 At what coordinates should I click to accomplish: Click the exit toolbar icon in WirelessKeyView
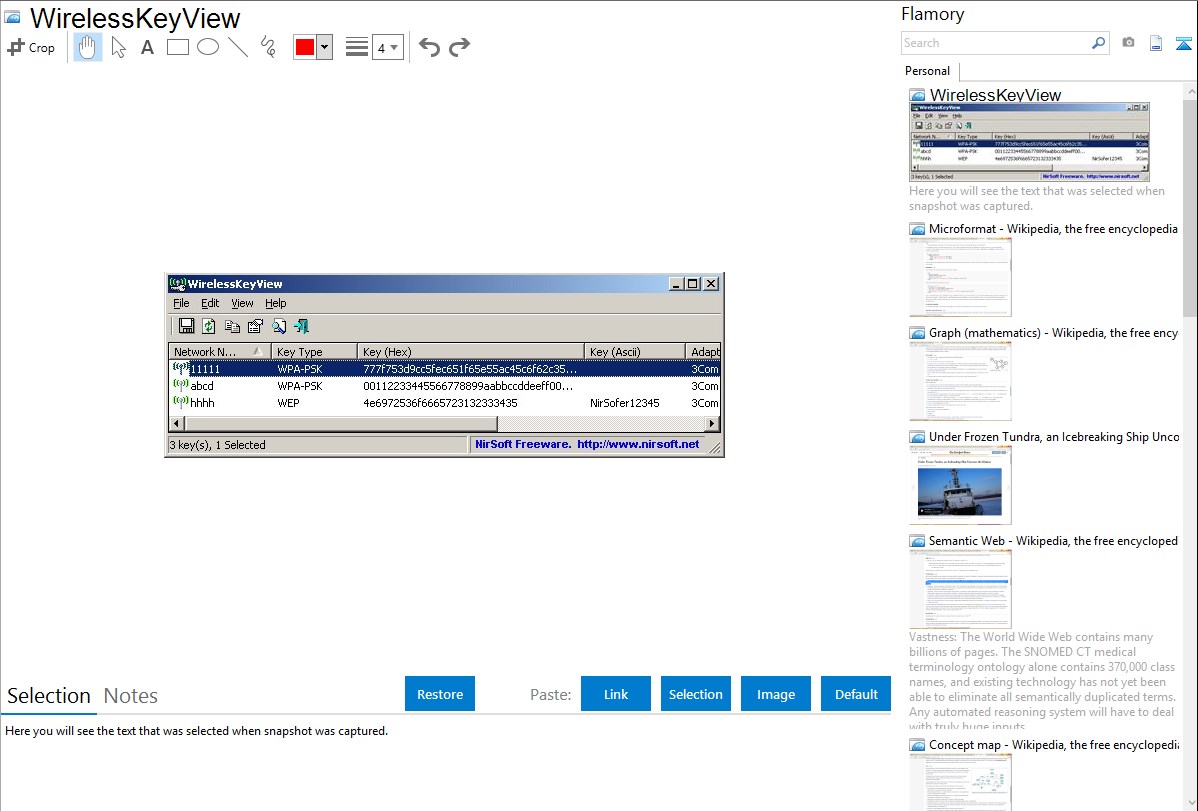tap(302, 326)
